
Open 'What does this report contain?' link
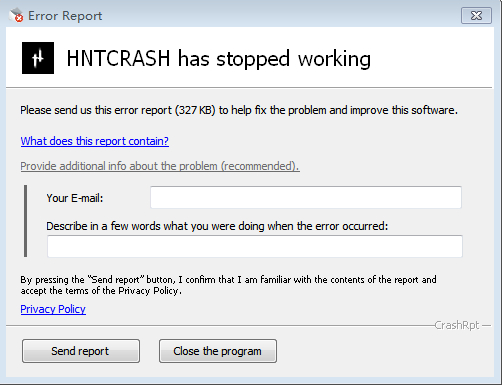coord(95,141)
